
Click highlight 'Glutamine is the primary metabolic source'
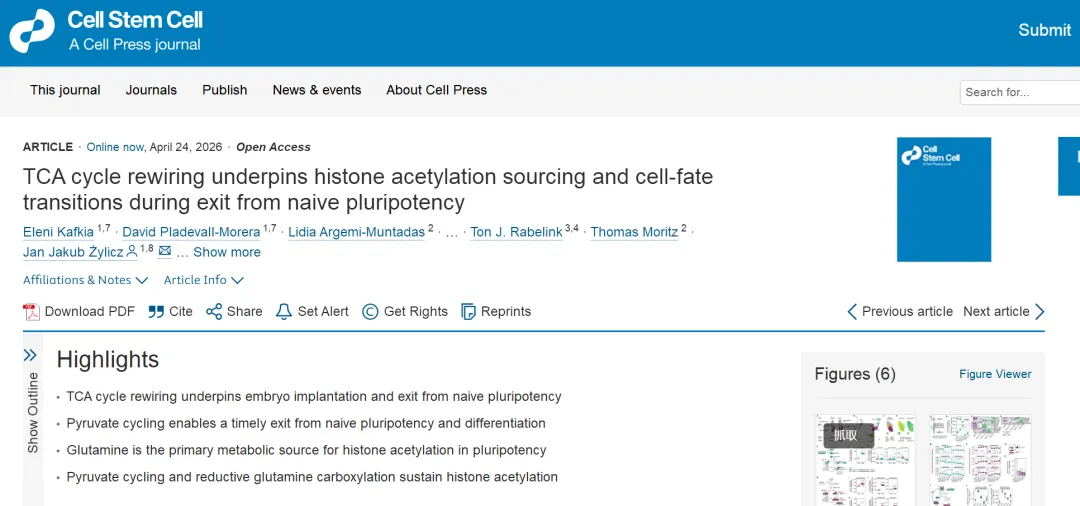(307, 450)
